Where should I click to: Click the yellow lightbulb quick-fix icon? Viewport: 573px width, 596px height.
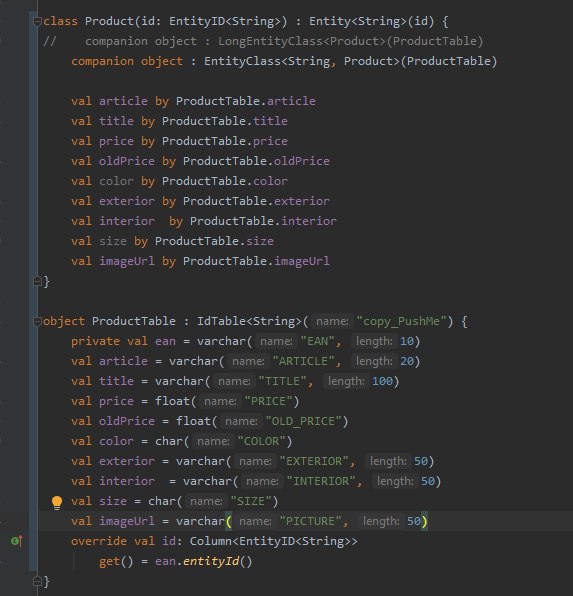[x=57, y=502]
